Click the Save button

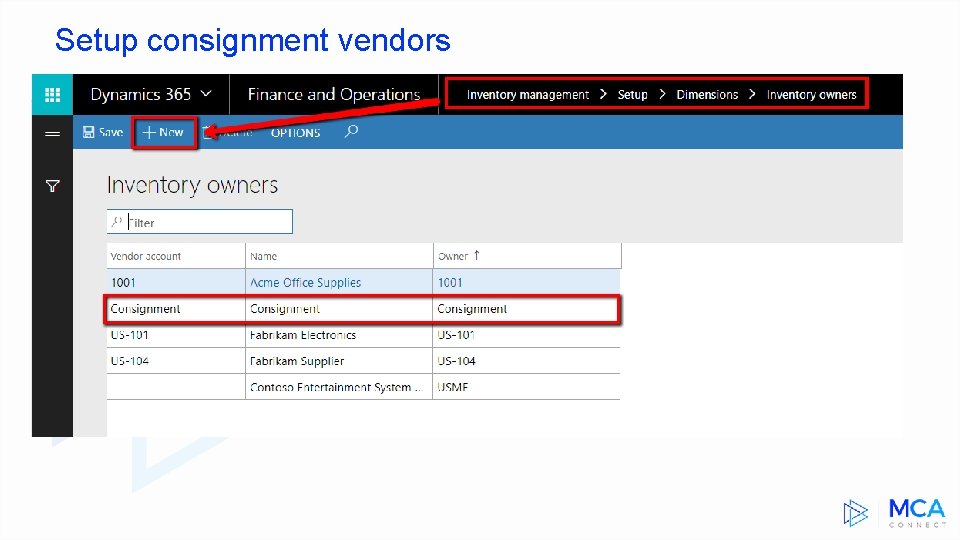pos(103,132)
